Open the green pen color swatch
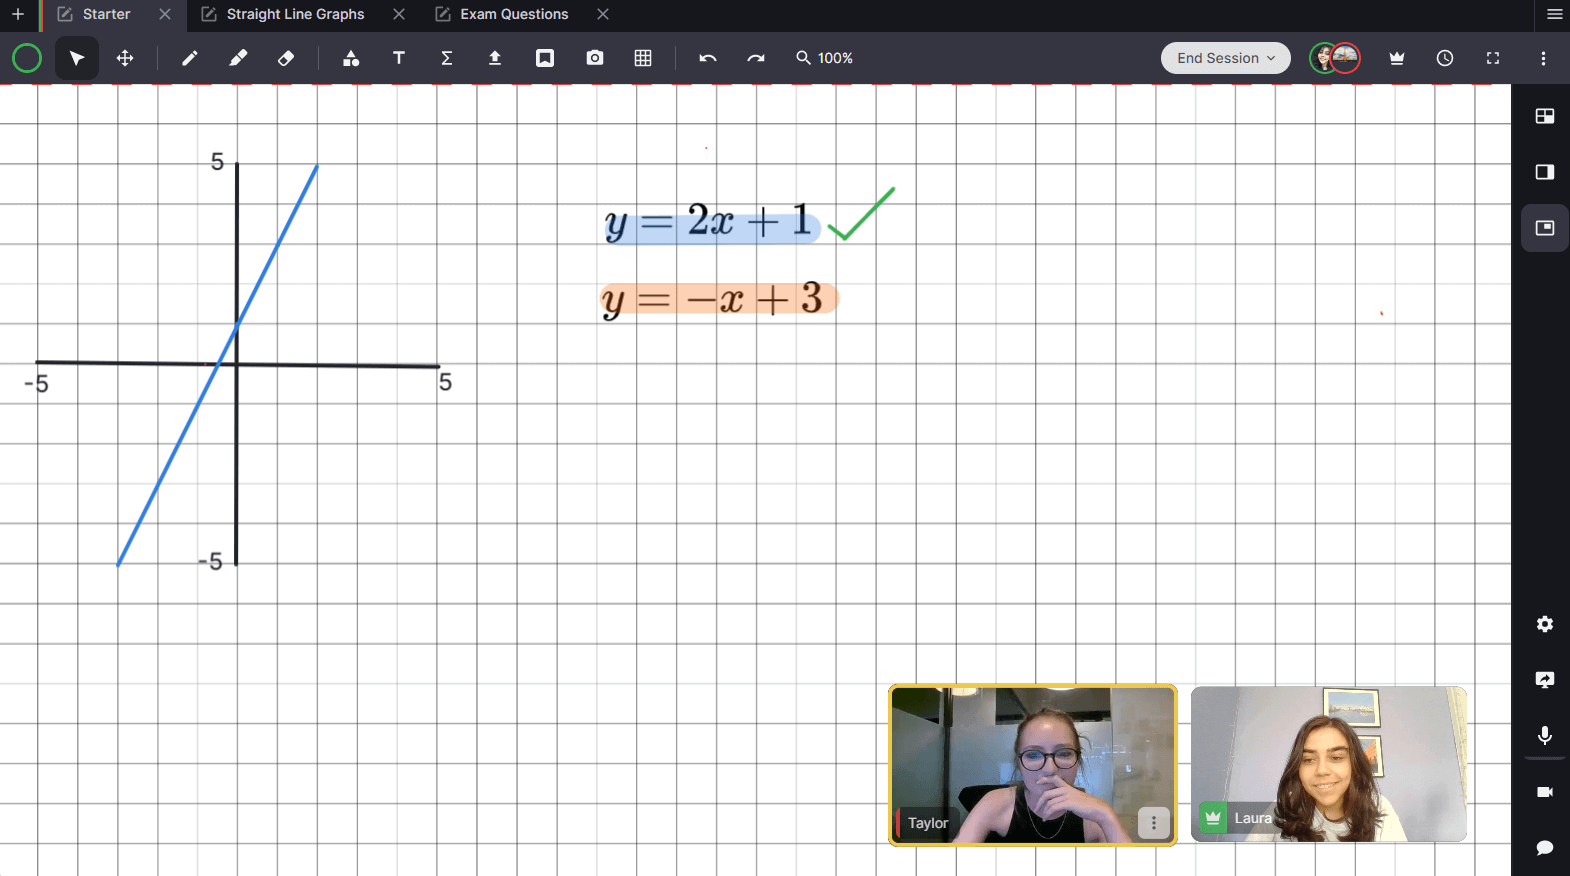 coord(27,58)
